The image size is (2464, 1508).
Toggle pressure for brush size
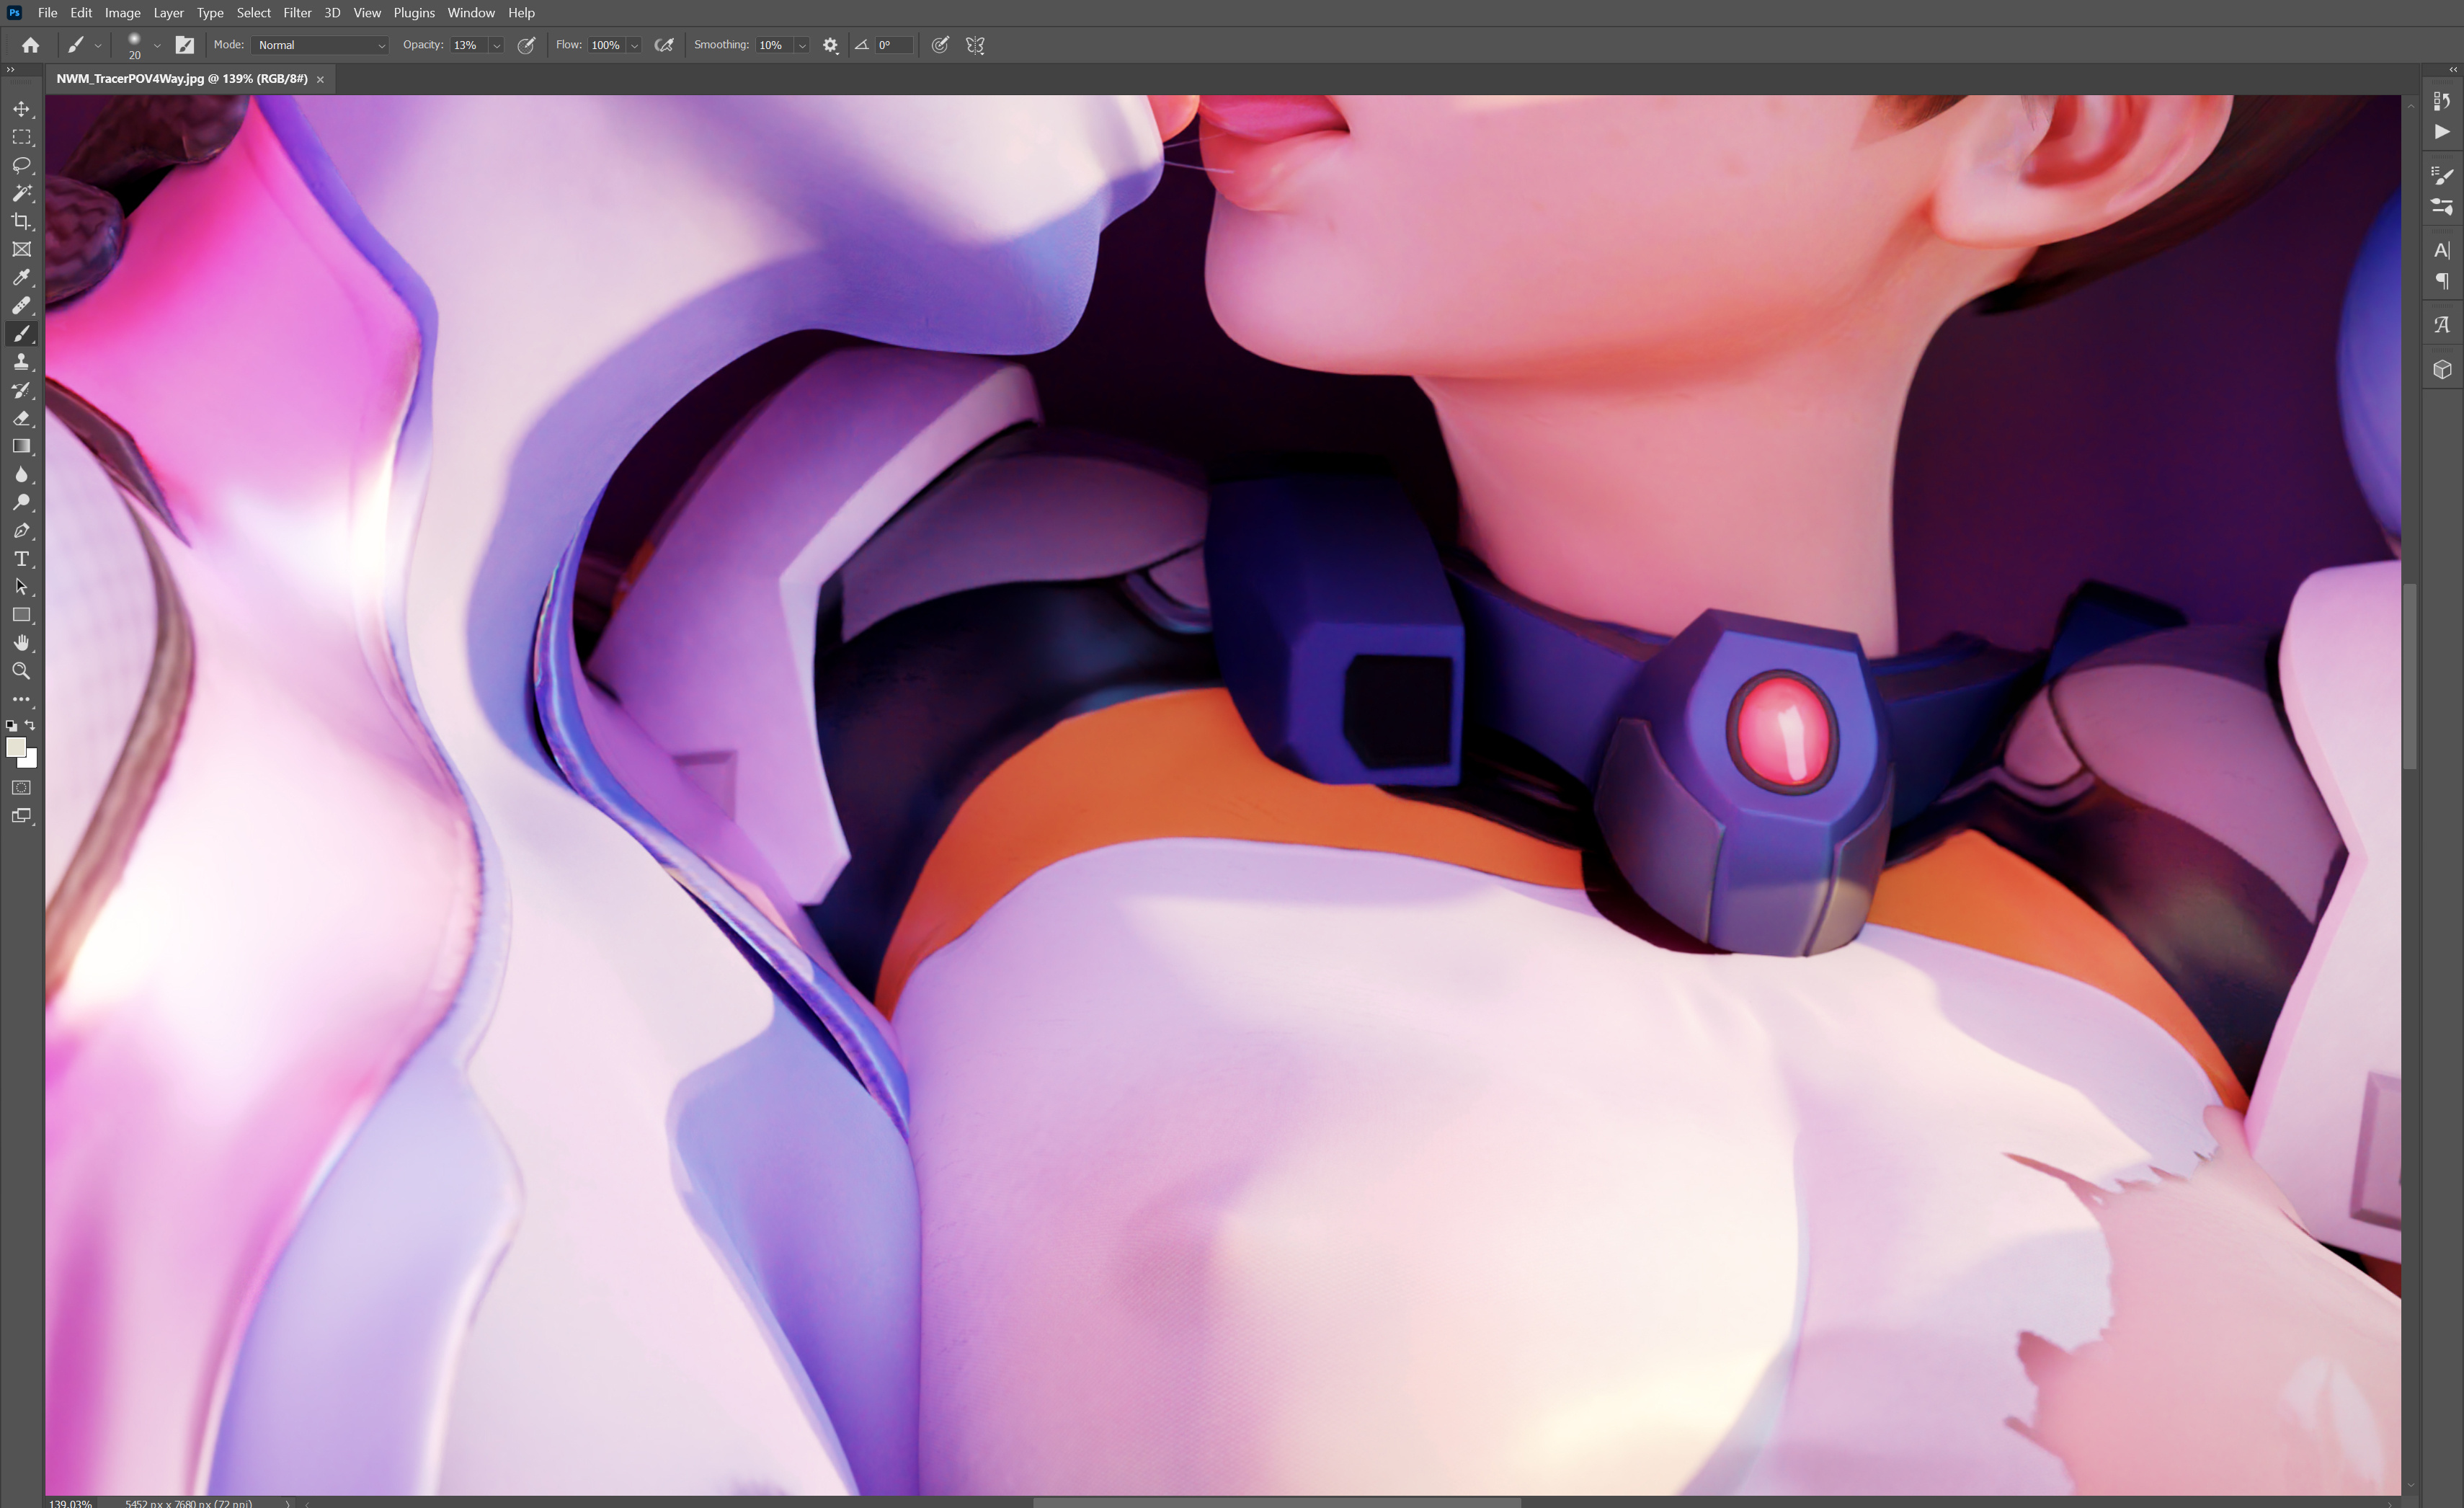pyautogui.click(x=940, y=45)
